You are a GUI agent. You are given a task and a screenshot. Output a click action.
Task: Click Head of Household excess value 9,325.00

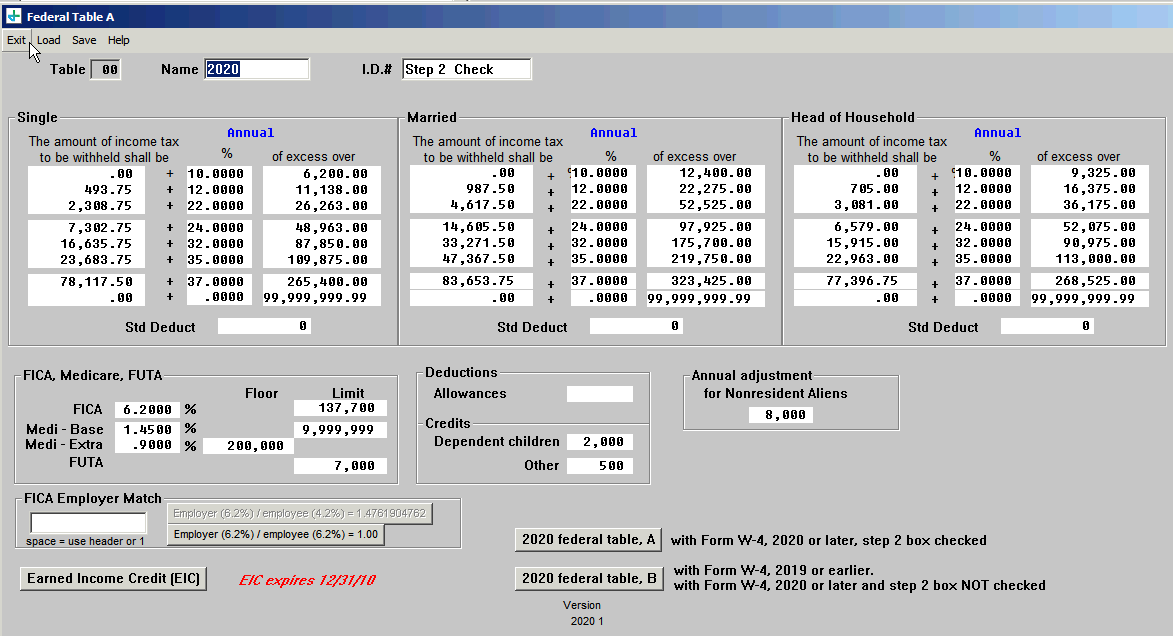click(1089, 173)
